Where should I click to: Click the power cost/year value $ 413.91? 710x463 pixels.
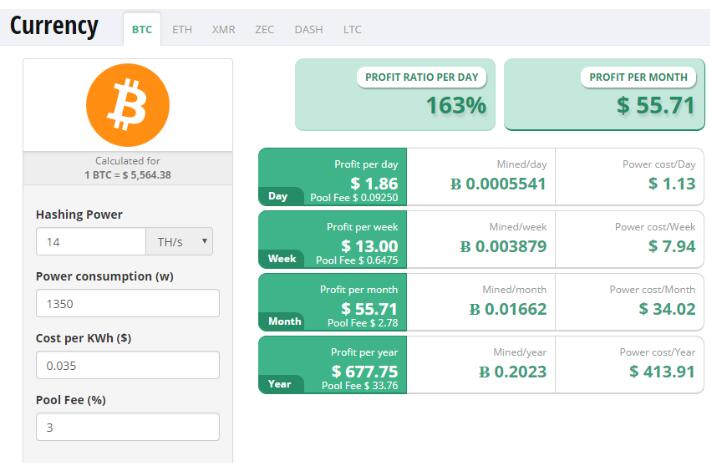pyautogui.click(x=662, y=372)
